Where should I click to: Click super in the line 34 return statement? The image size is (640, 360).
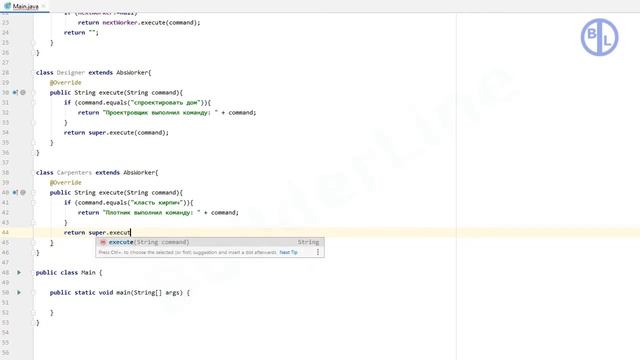(97, 133)
